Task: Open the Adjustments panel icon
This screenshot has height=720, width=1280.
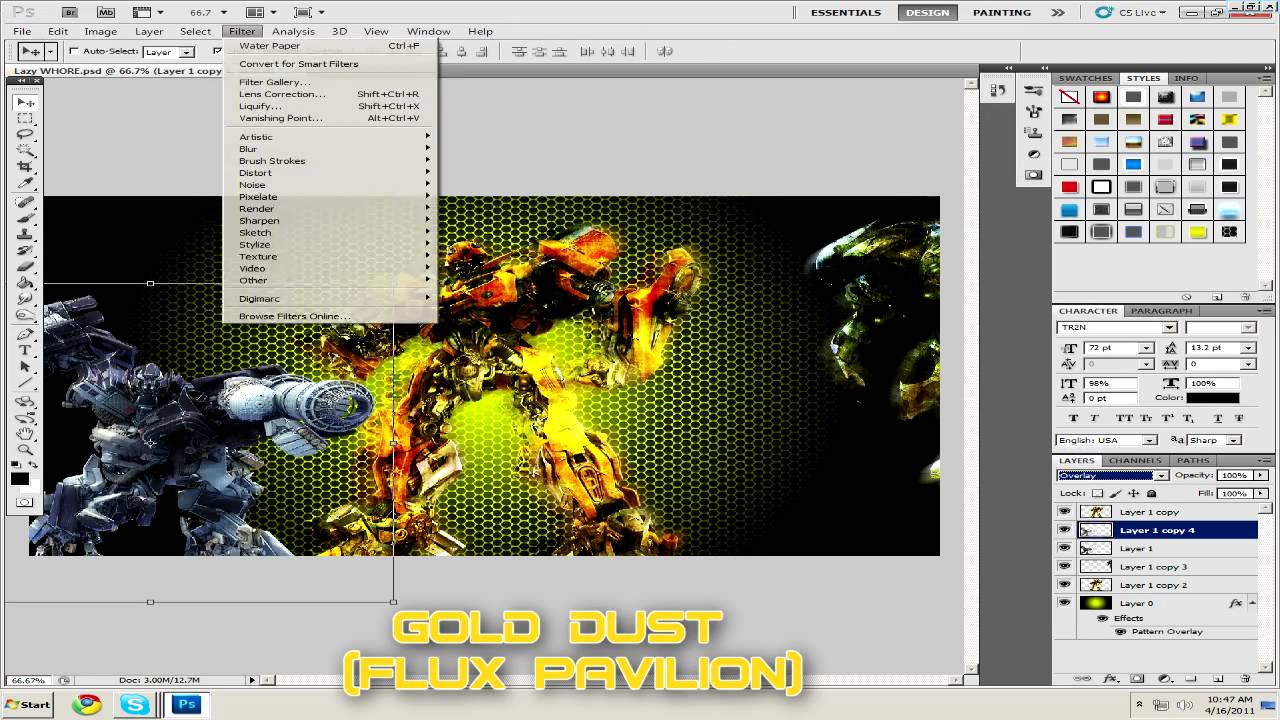Action: 1034,154
